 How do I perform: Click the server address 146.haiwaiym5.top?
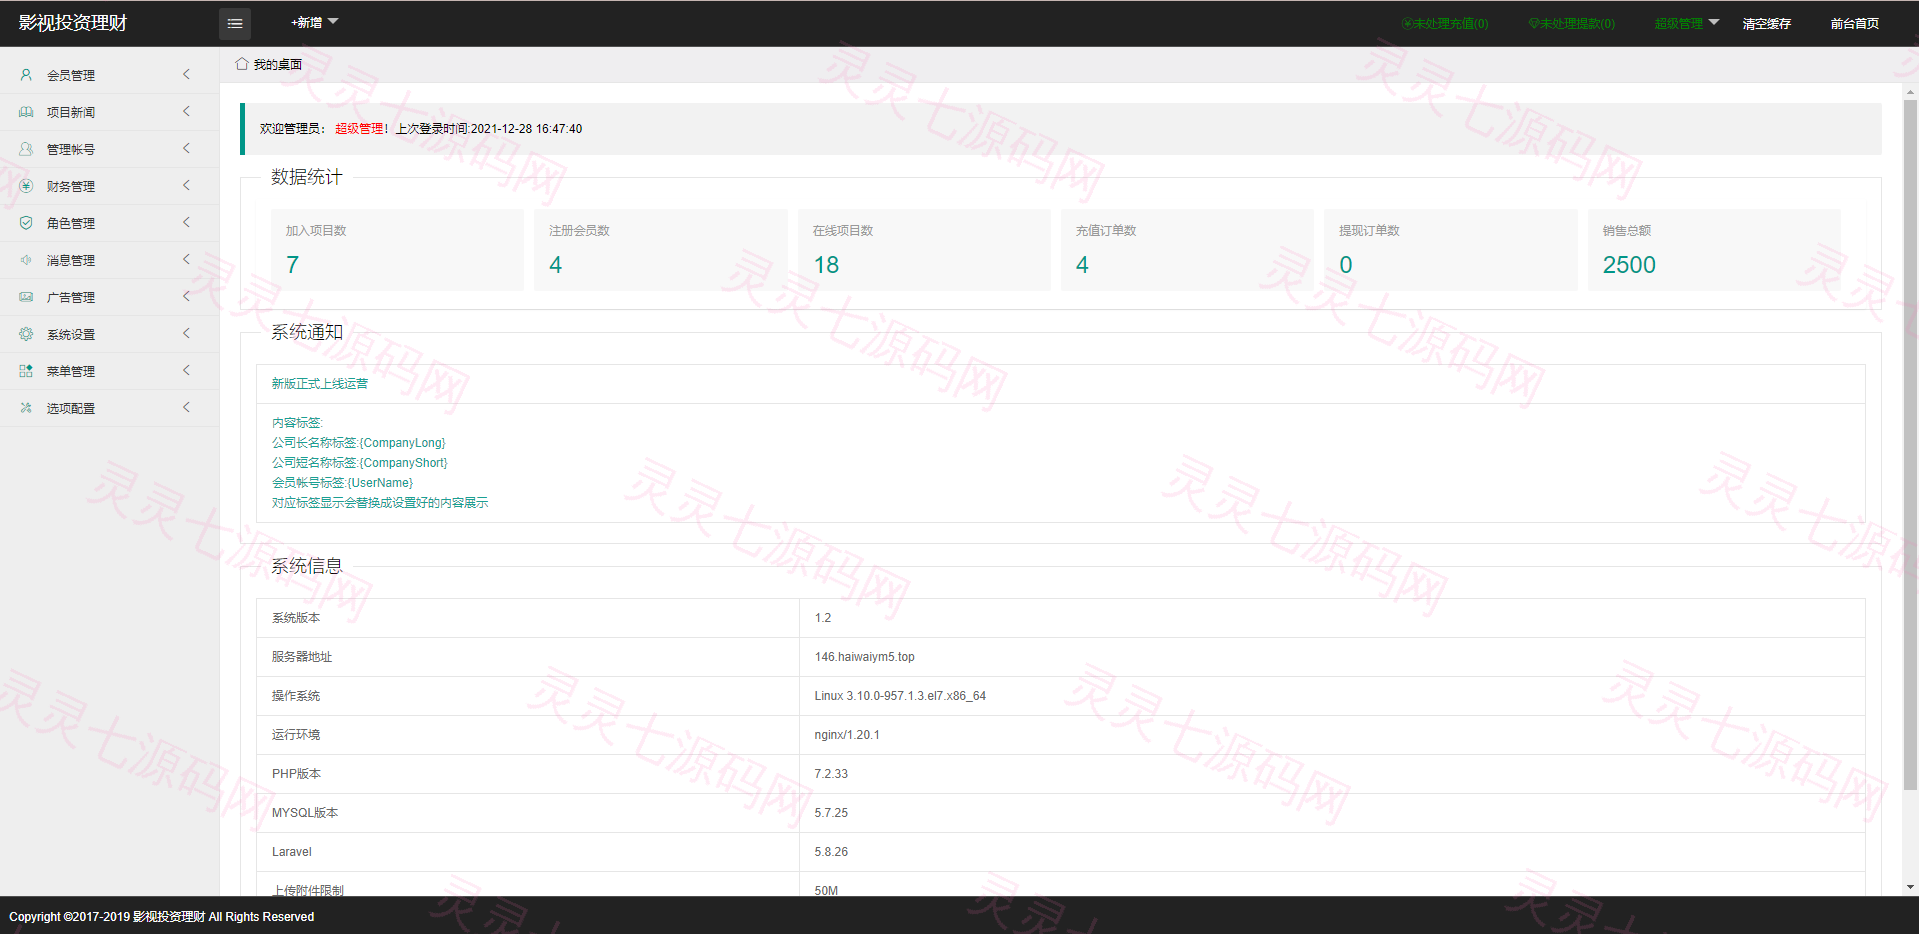point(865,657)
